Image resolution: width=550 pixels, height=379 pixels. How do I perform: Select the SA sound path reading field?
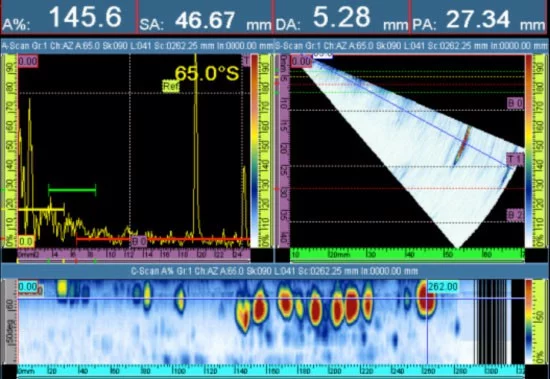[206, 17]
